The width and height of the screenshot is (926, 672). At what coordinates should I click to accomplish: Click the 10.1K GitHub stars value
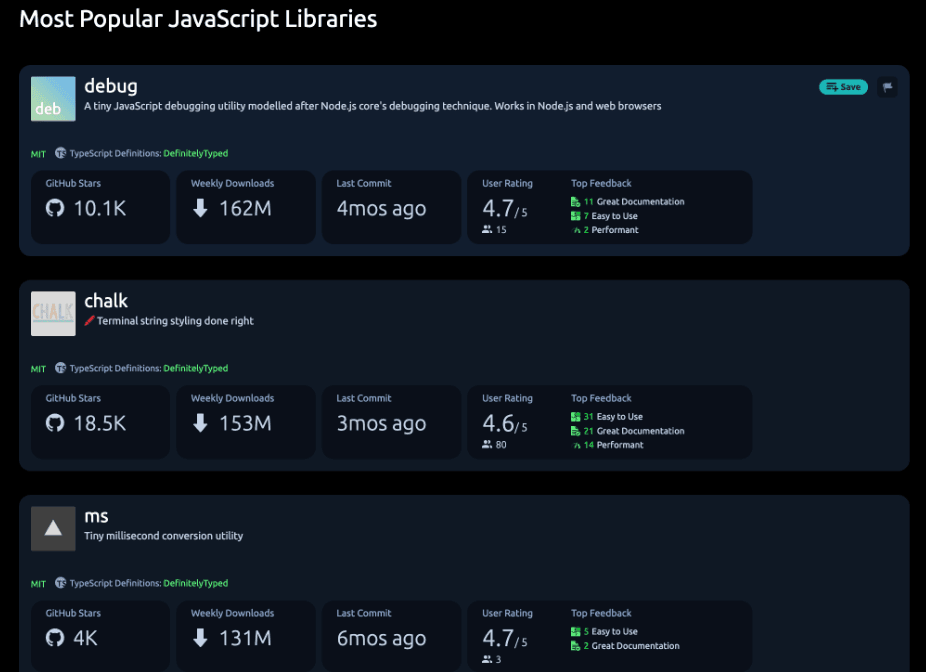[100, 208]
